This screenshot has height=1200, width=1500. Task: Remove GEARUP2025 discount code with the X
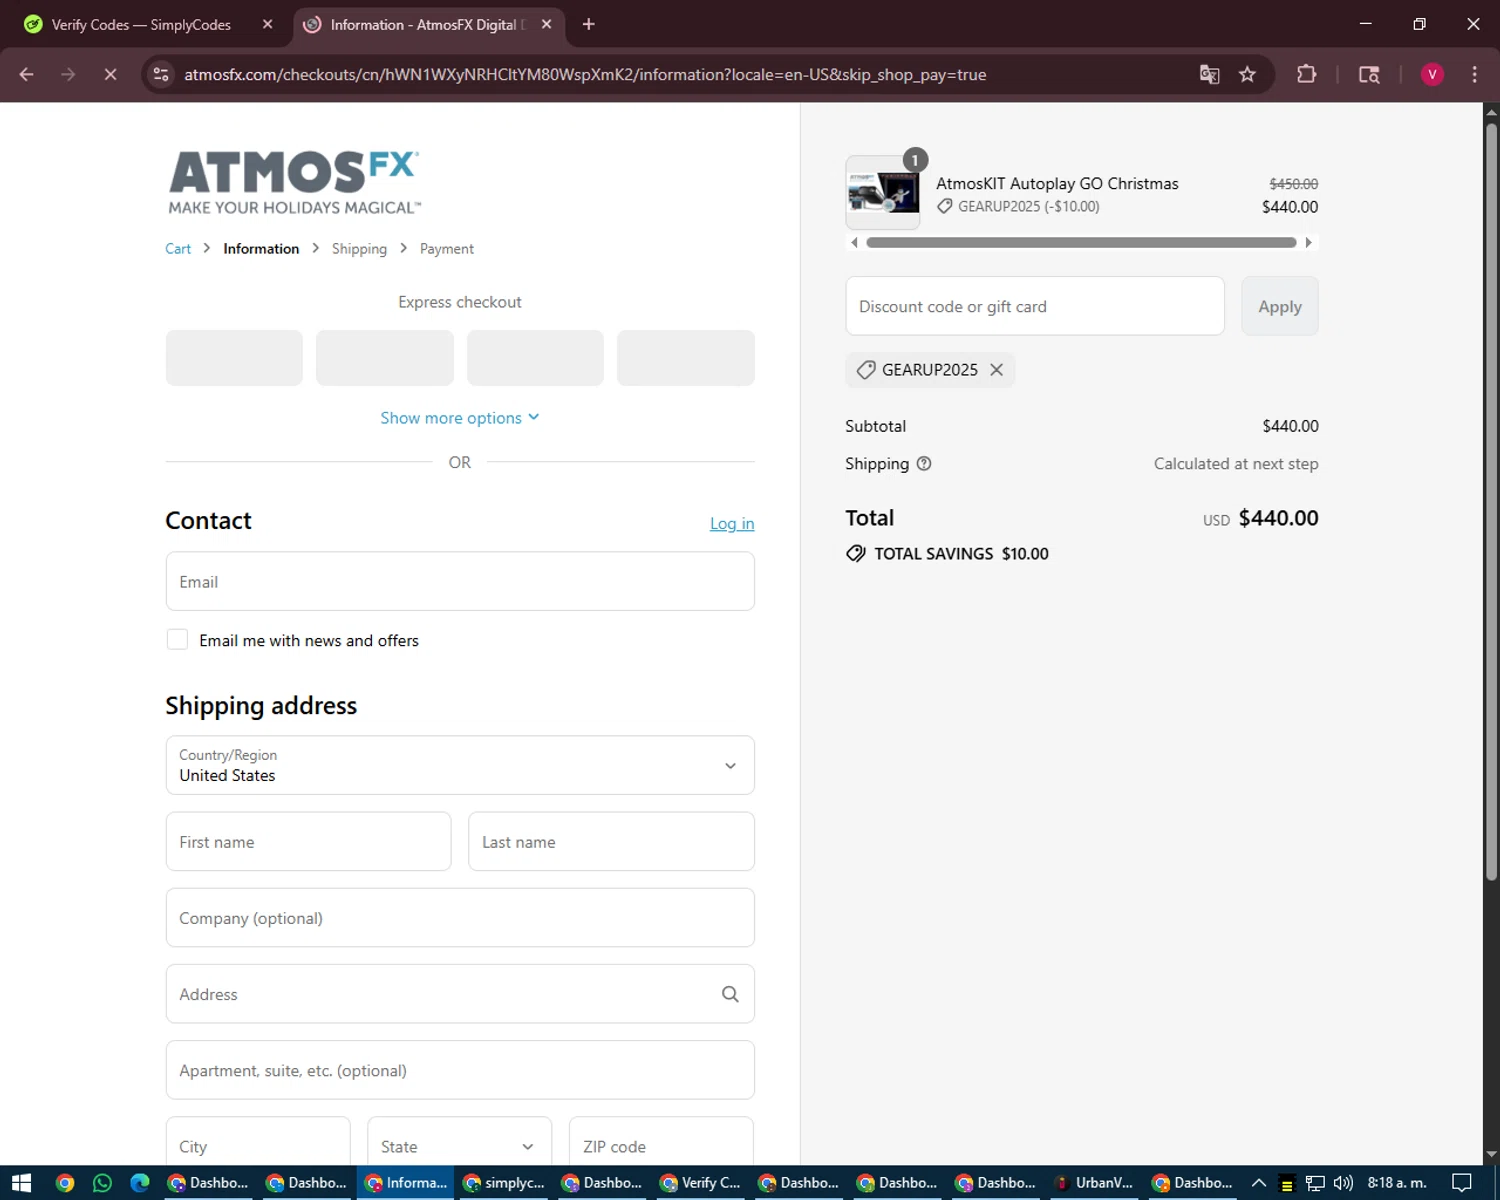tap(996, 370)
